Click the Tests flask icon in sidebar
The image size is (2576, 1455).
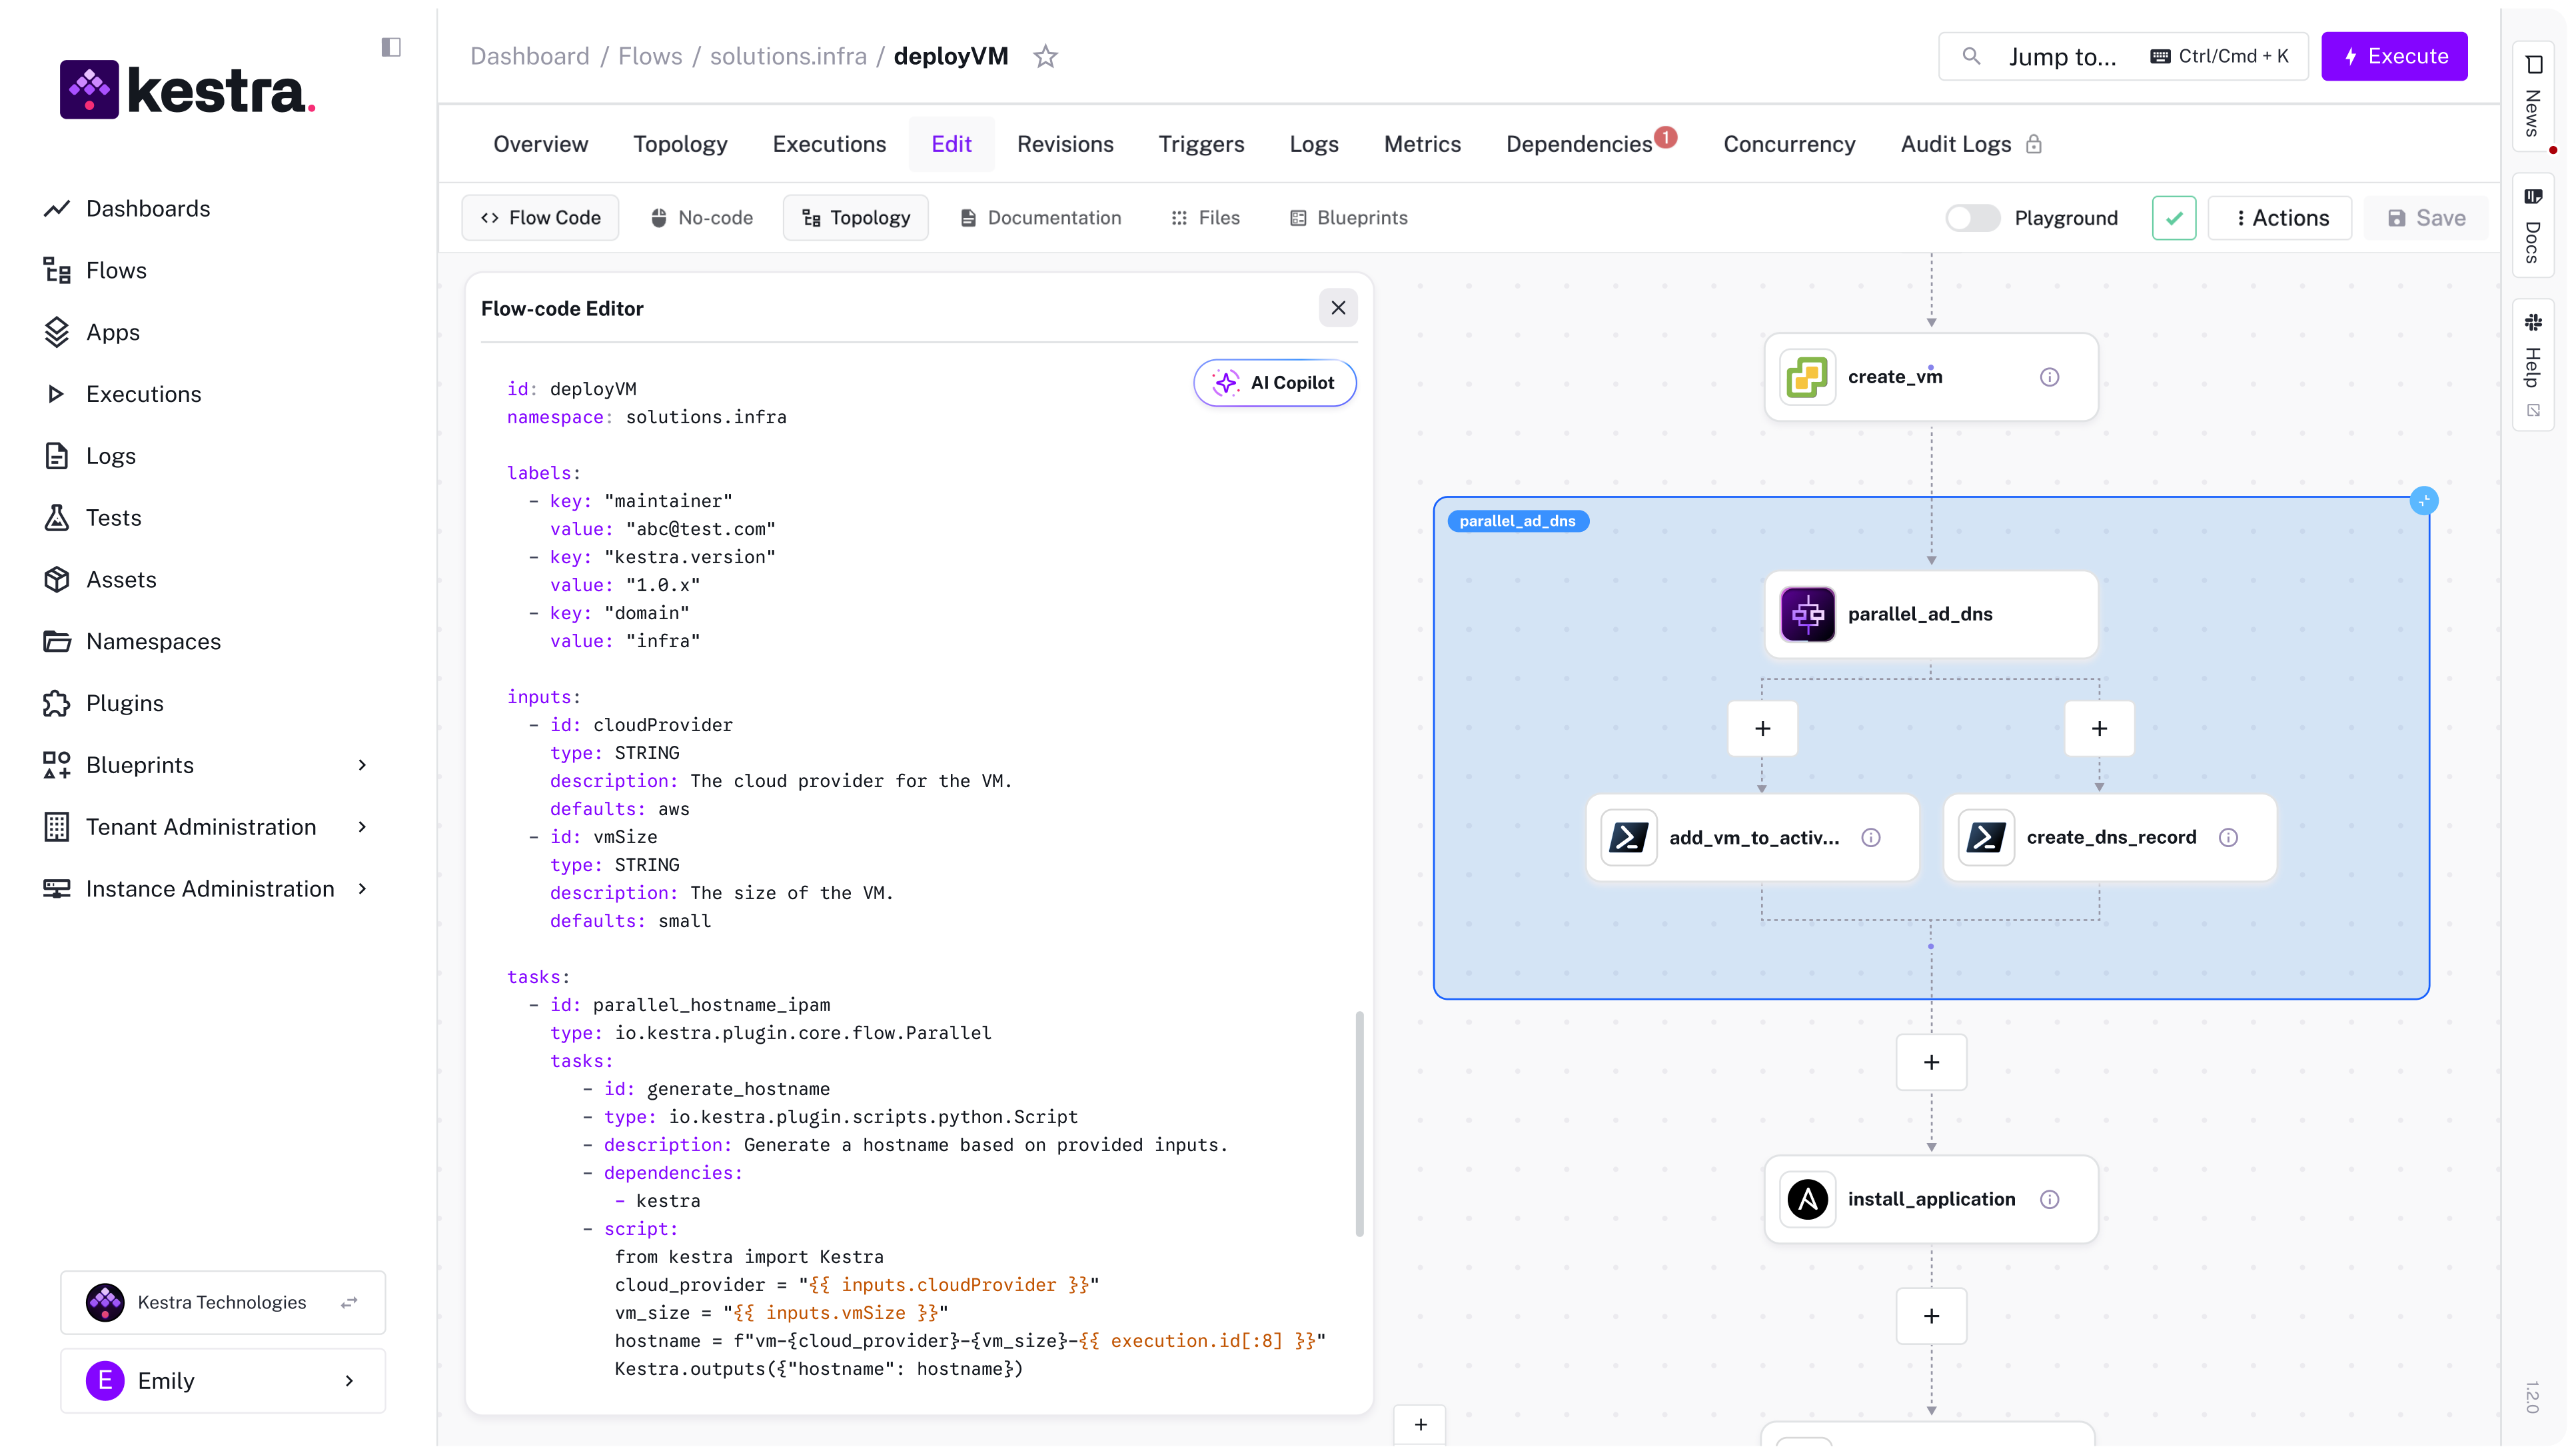point(57,517)
